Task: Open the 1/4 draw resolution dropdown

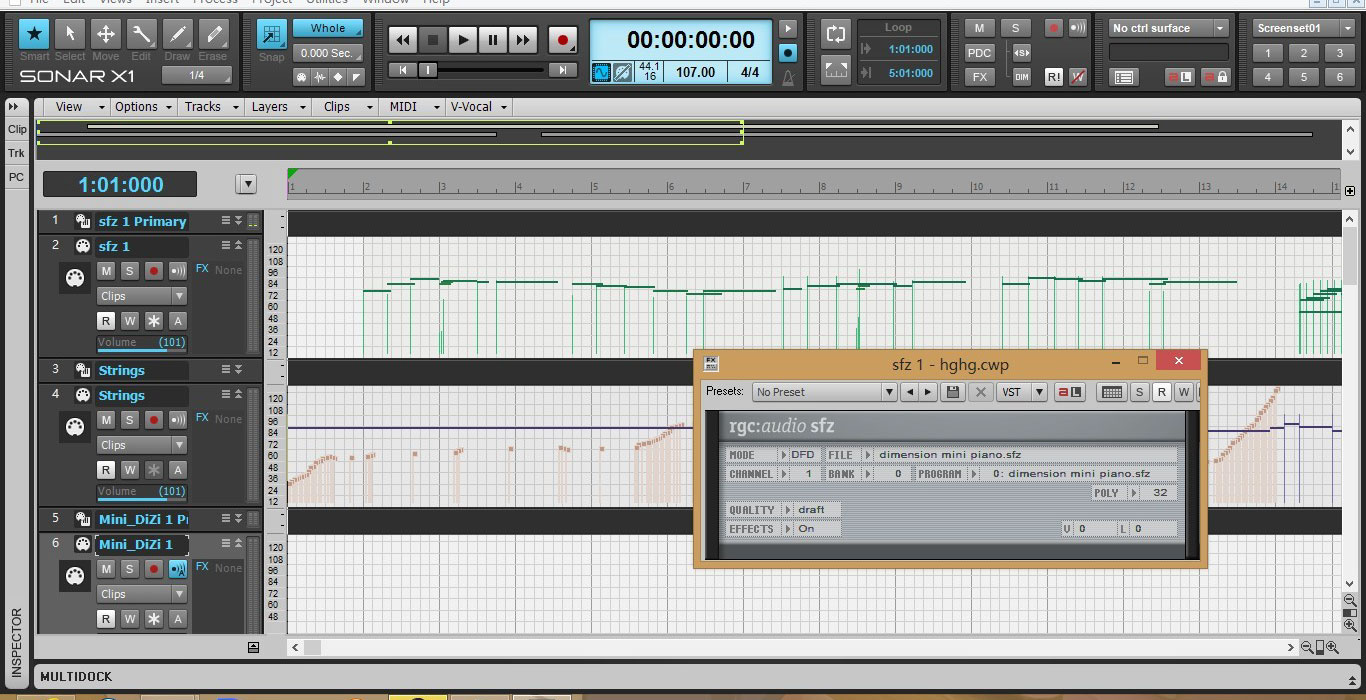Action: (196, 75)
